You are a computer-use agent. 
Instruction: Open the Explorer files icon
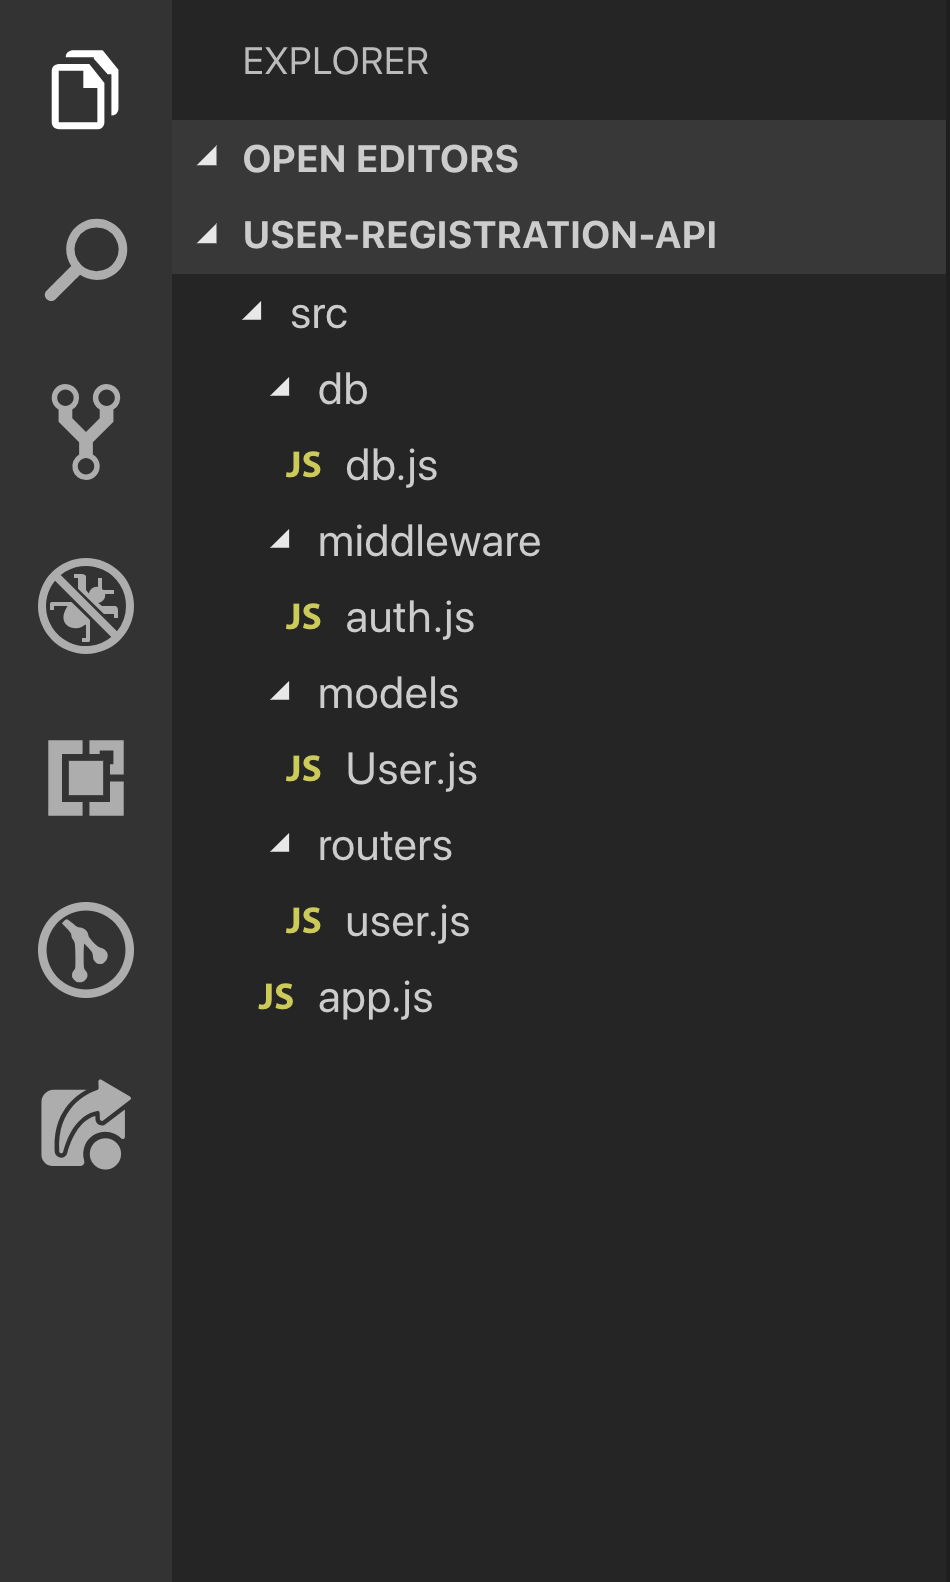point(85,89)
